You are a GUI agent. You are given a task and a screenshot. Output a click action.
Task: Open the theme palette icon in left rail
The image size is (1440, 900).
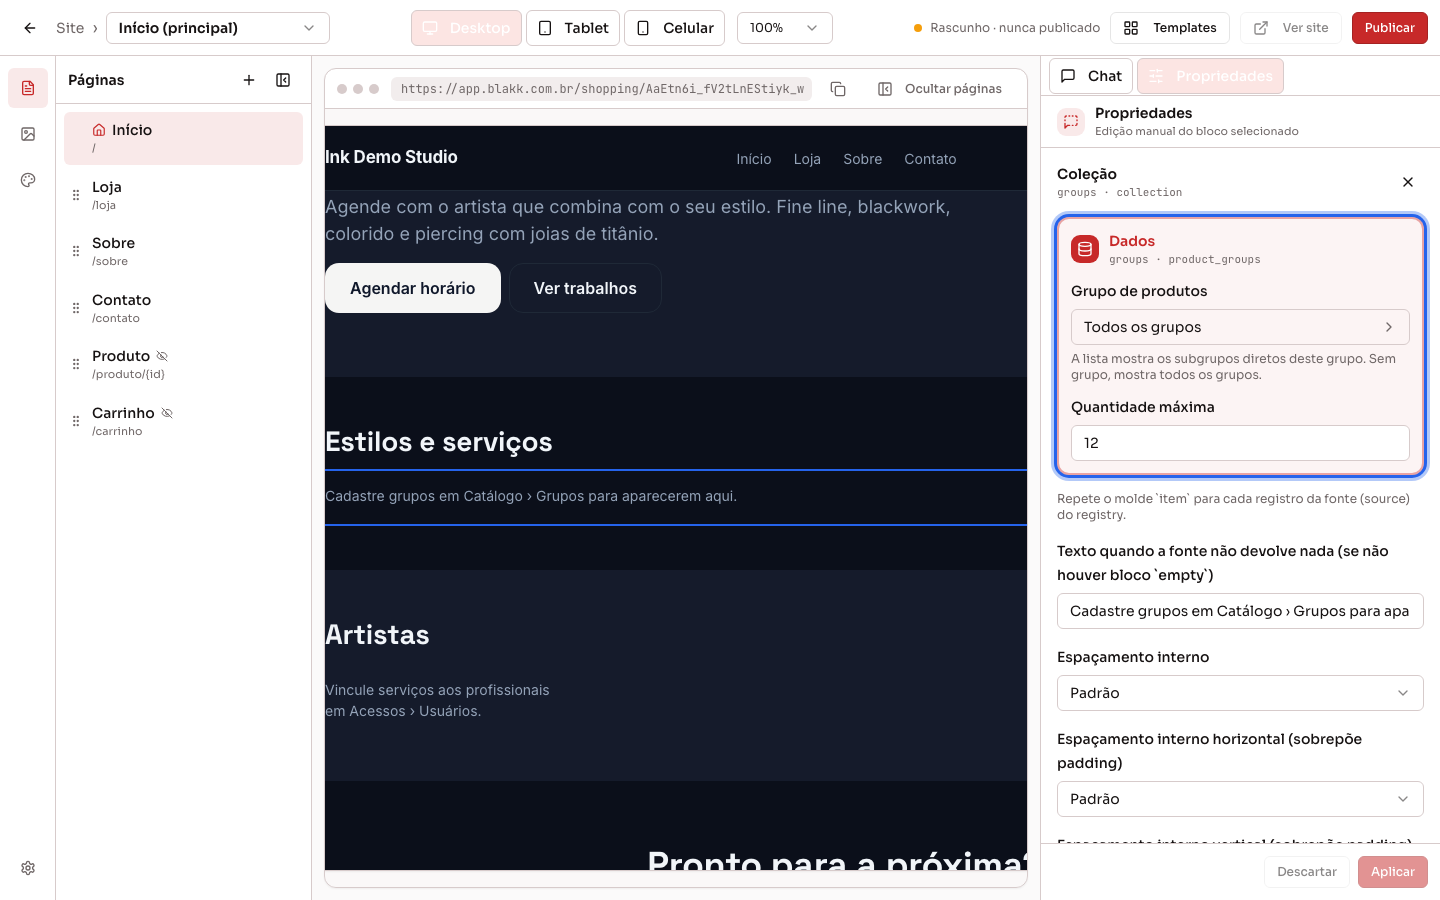tap(28, 180)
